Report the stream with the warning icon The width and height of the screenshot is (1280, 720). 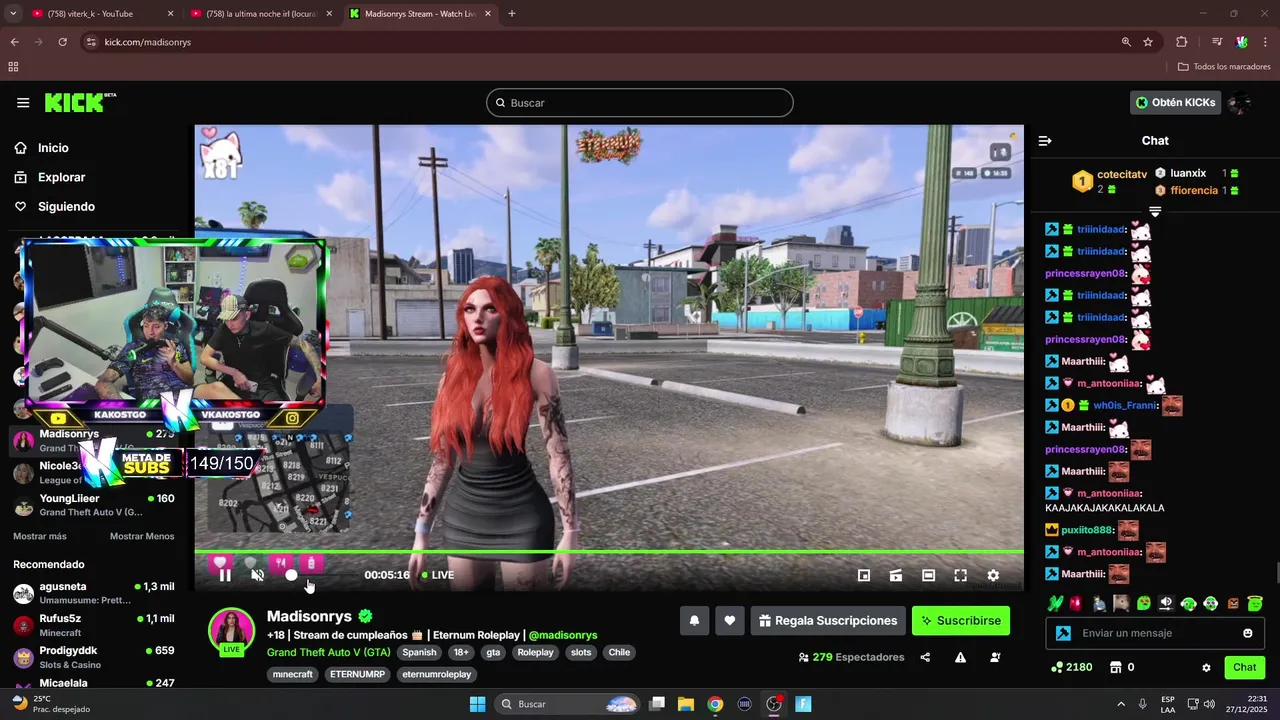point(960,657)
